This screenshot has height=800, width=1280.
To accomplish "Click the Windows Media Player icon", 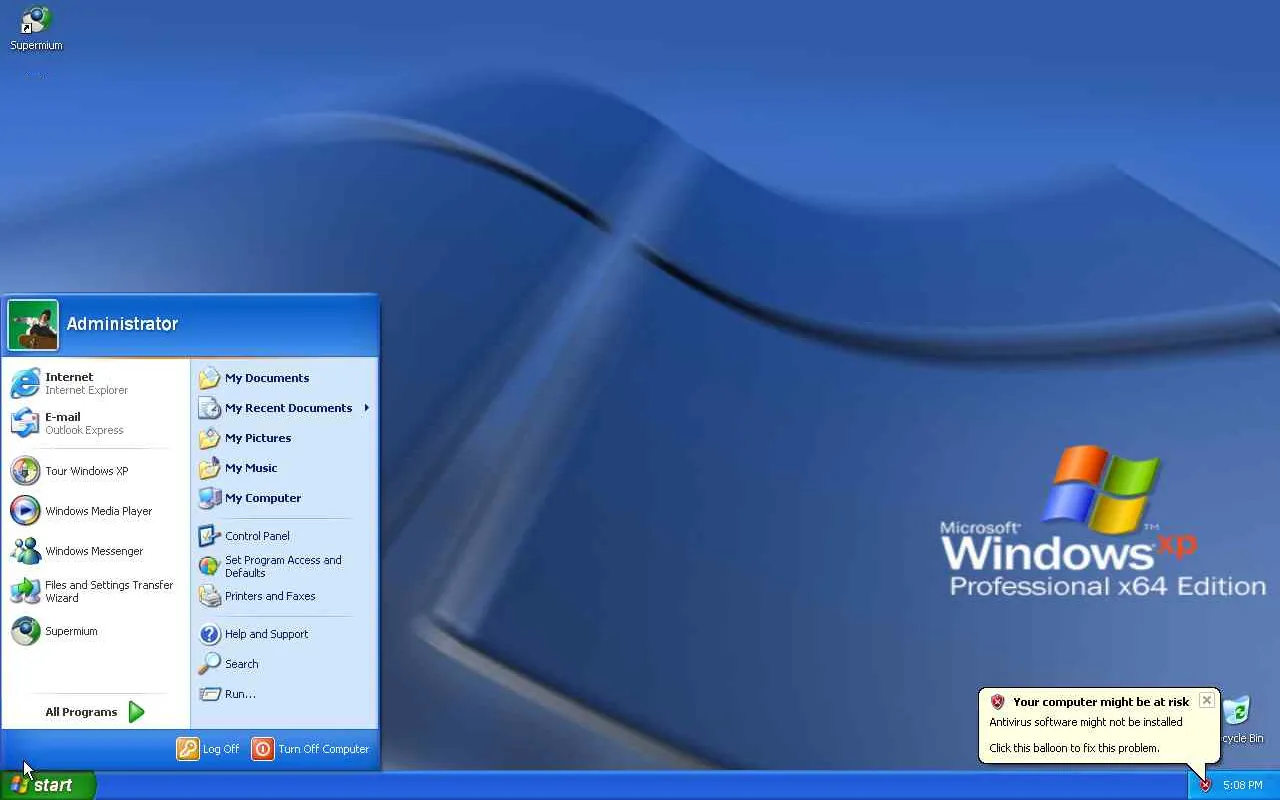I will point(25,511).
